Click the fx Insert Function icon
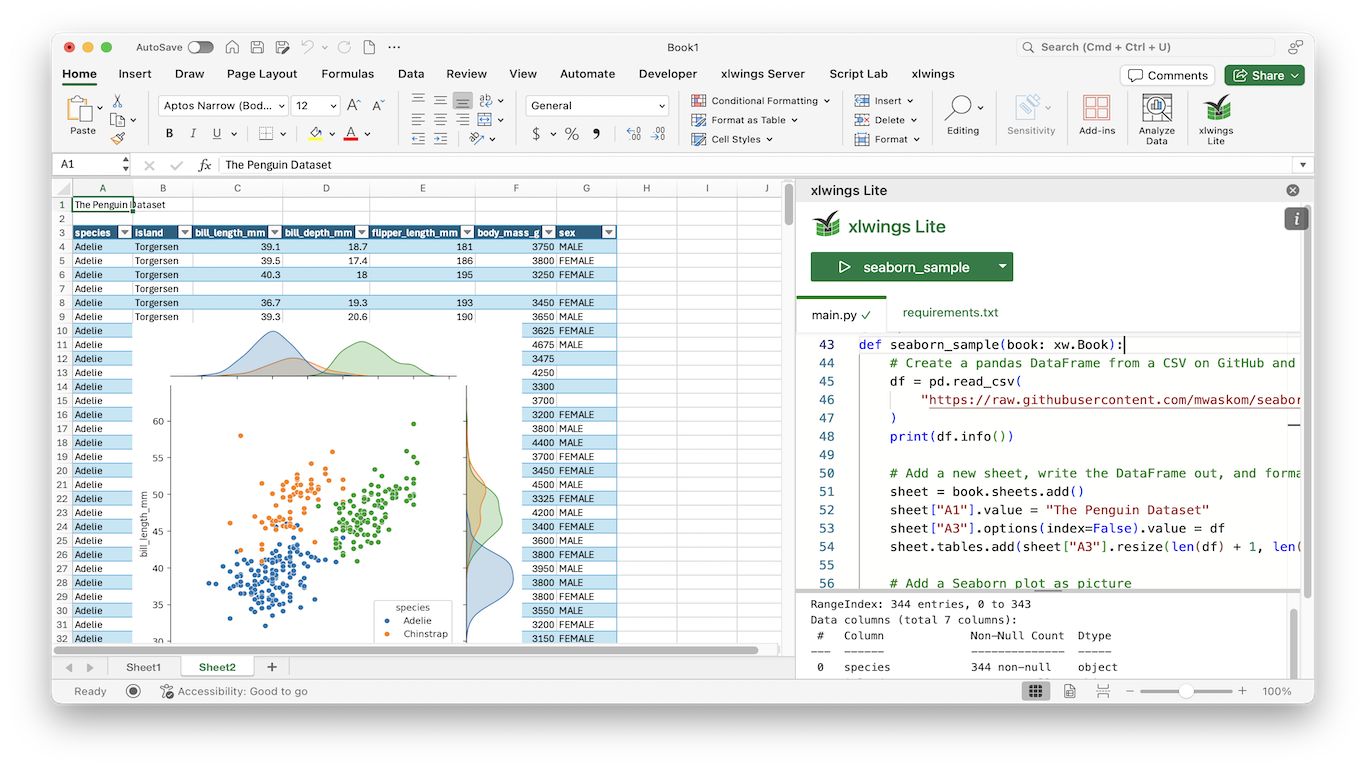Screen dimensions: 1366x768 coord(205,165)
